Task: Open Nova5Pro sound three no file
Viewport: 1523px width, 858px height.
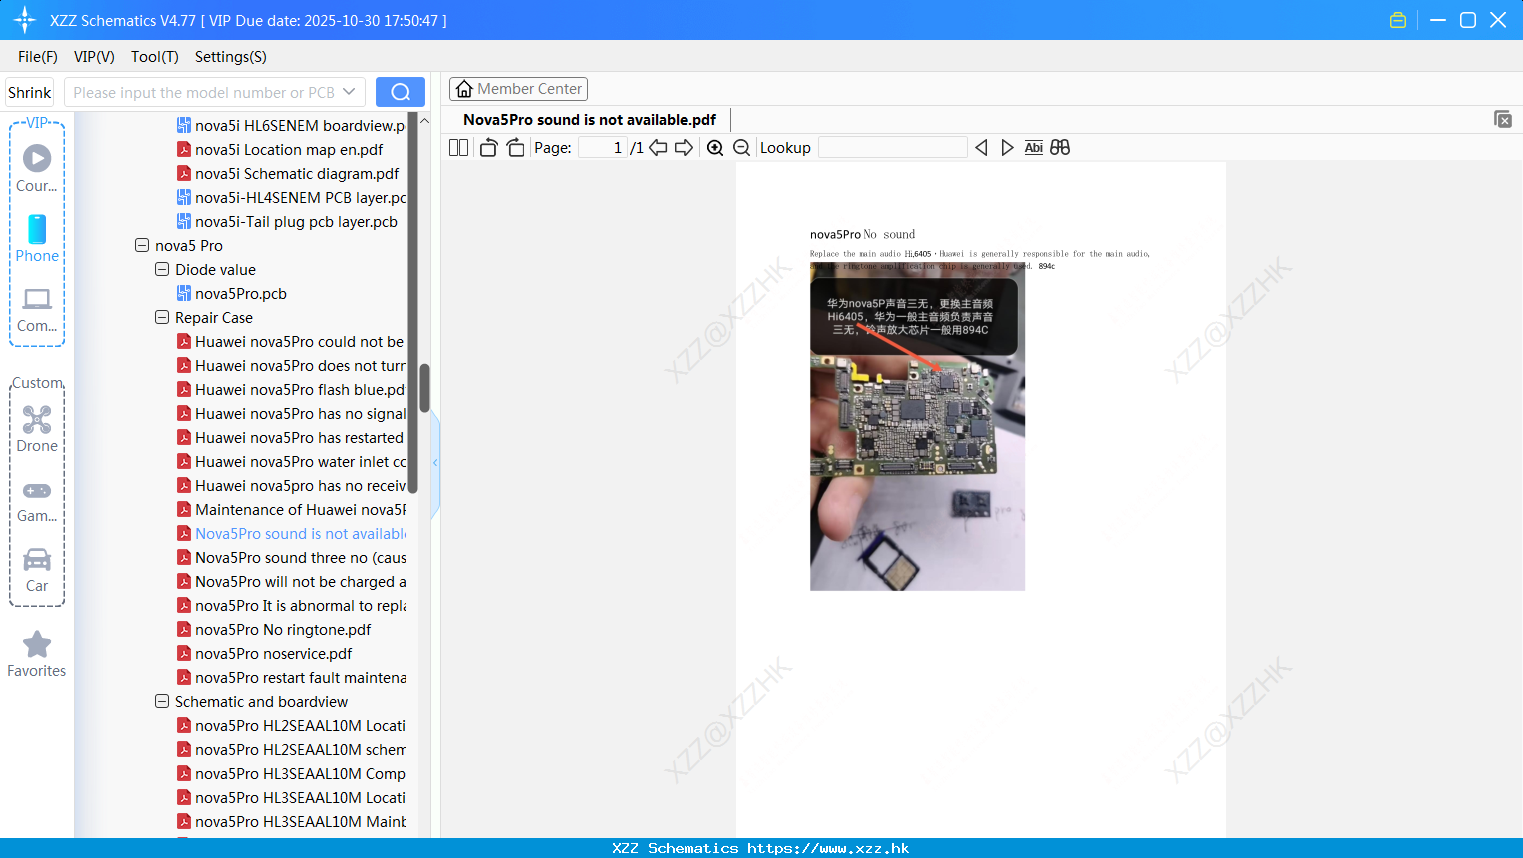Action: click(292, 557)
